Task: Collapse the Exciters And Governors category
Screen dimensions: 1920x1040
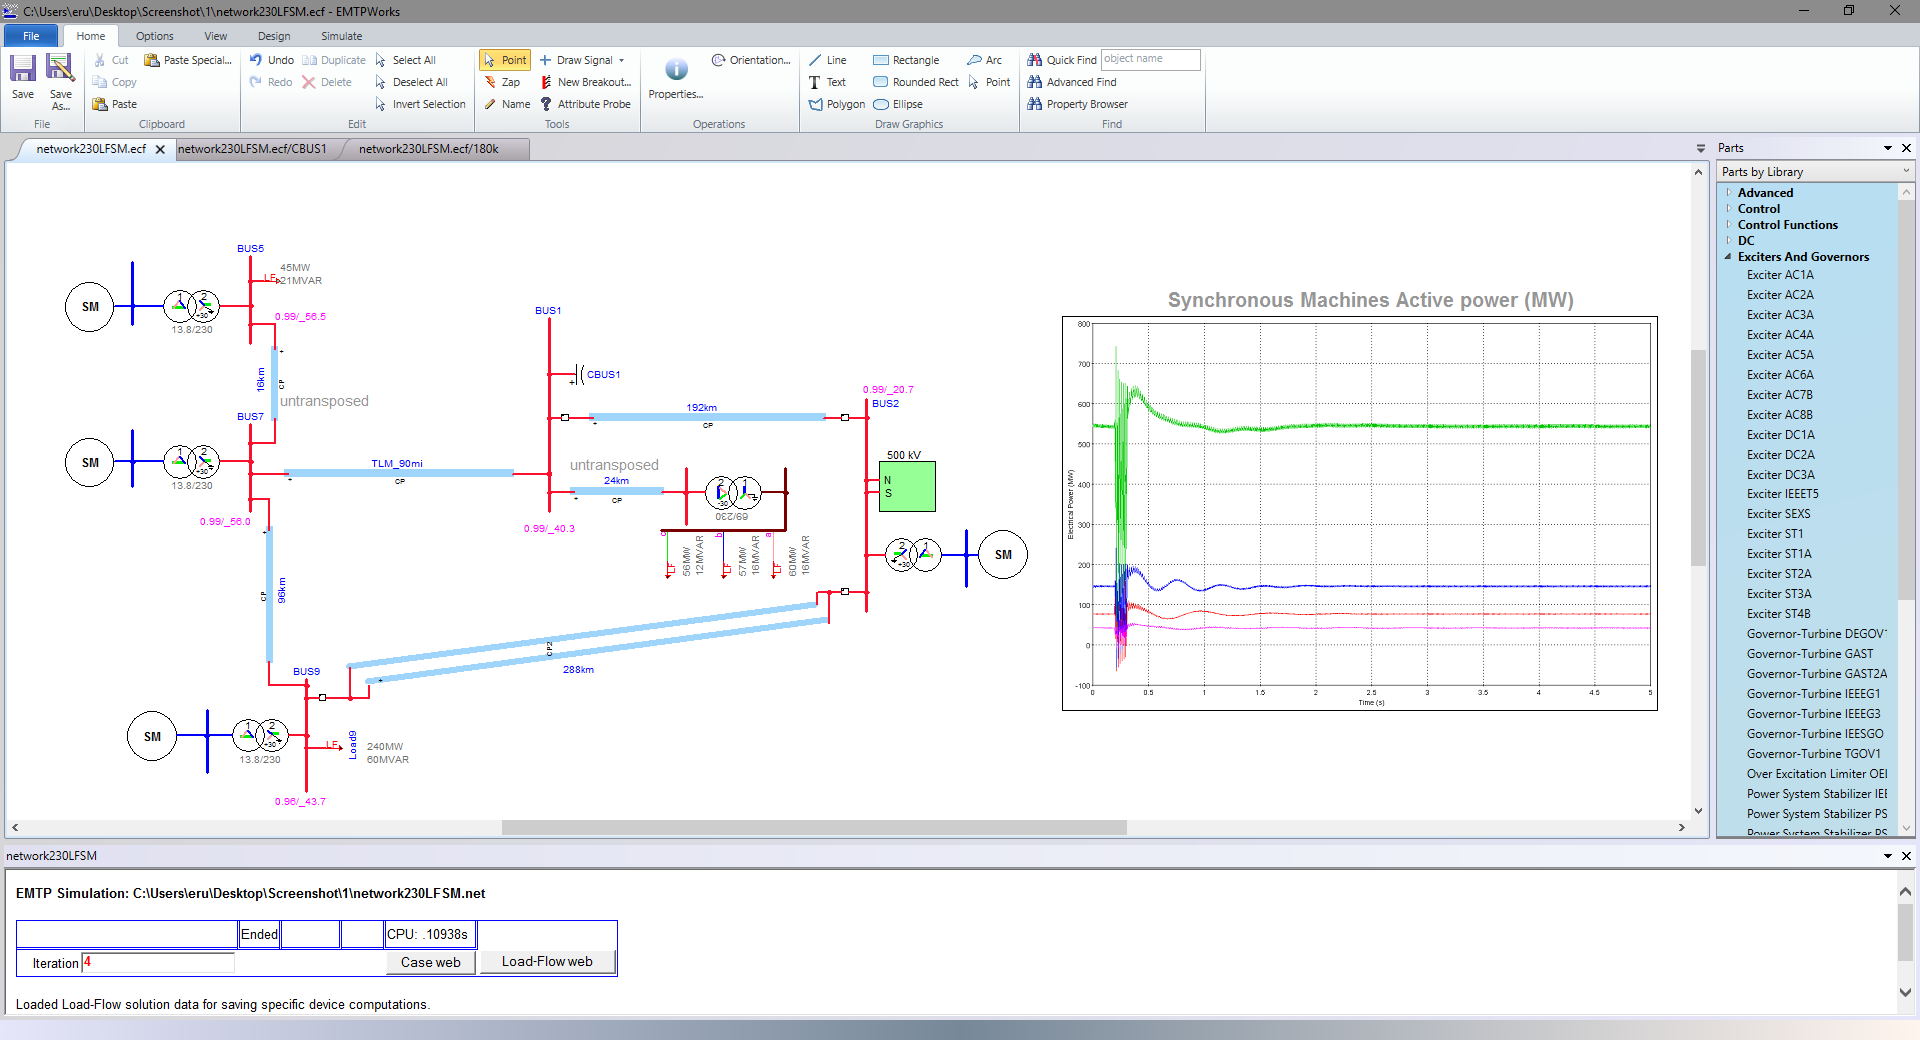Action: (1728, 257)
